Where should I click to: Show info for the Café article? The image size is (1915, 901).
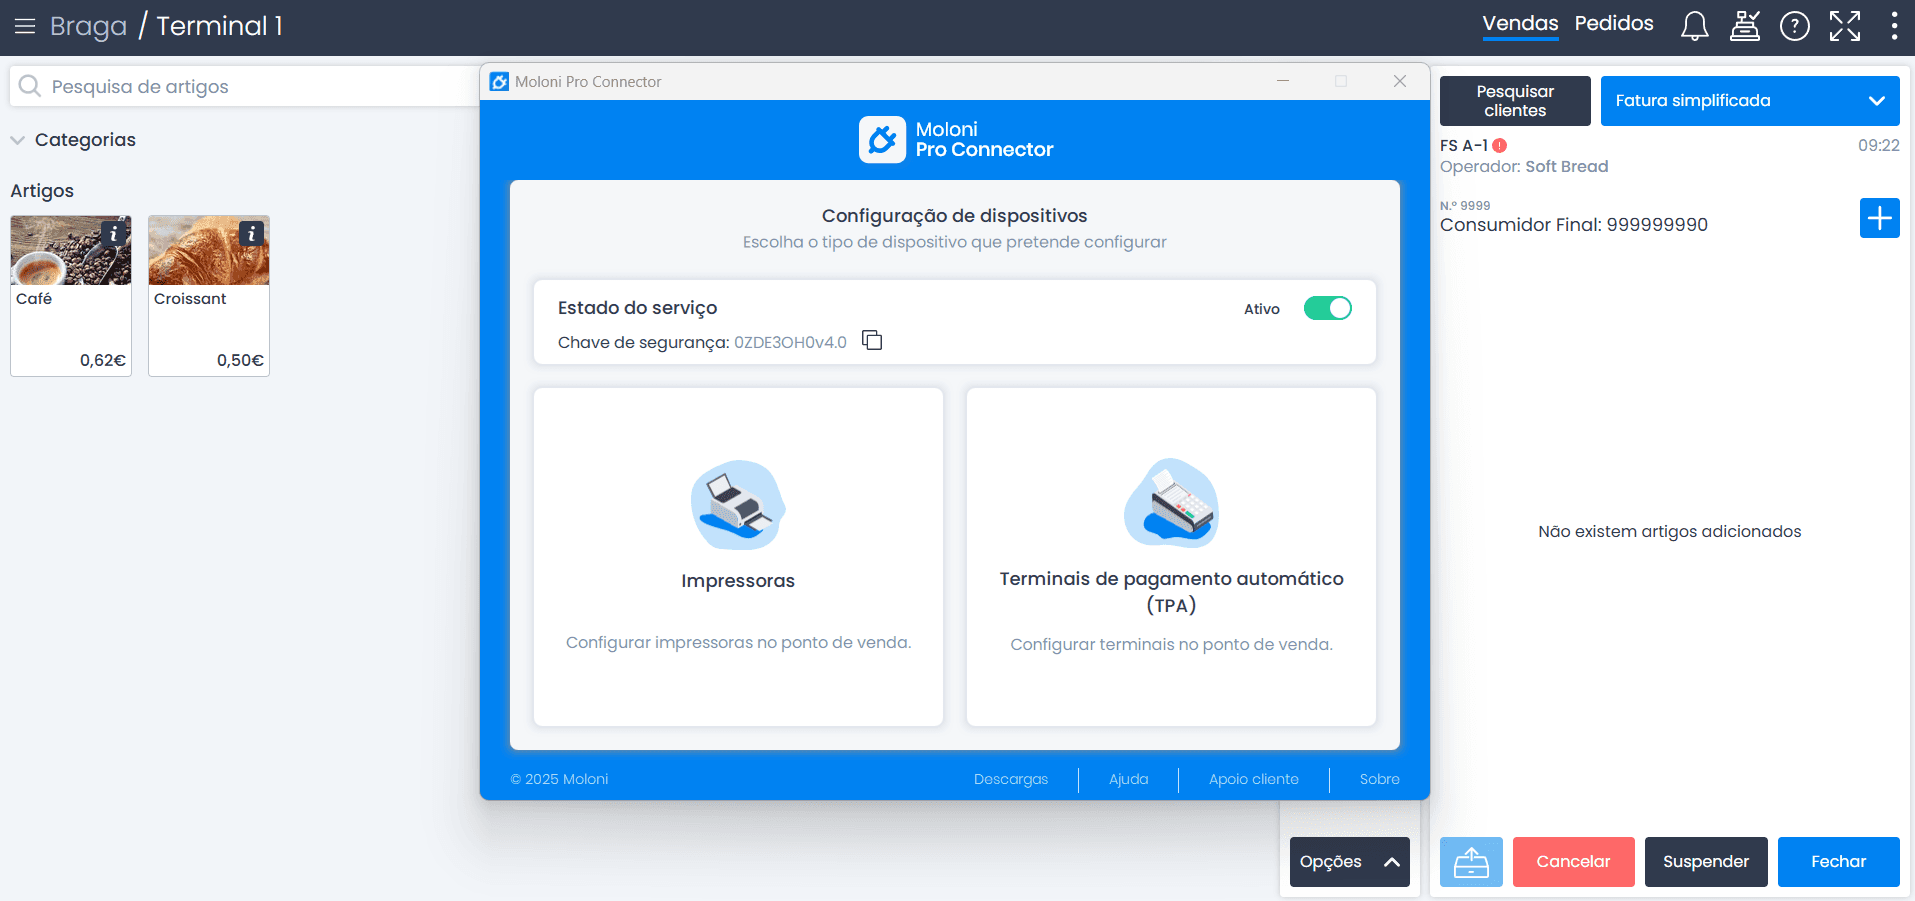coord(114,233)
